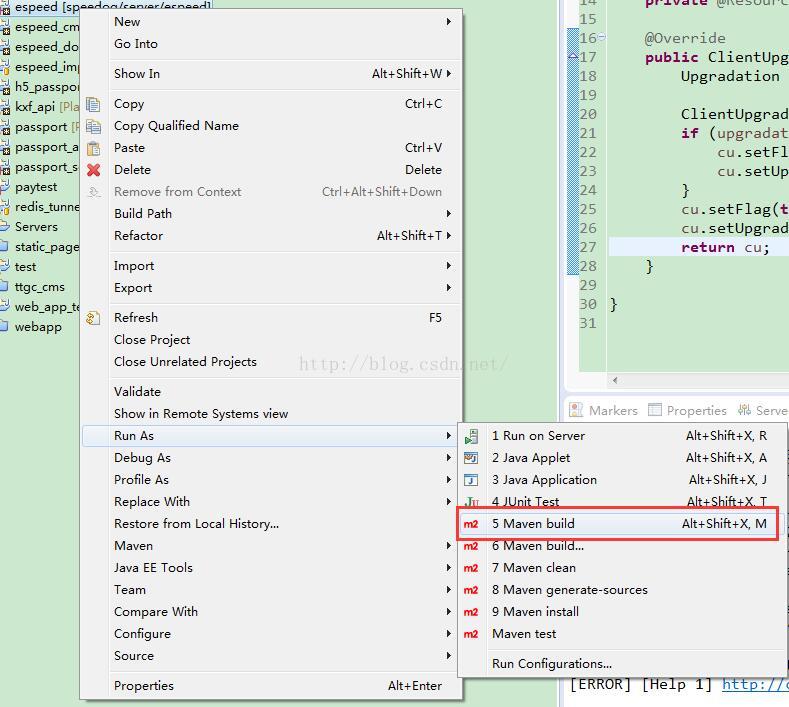This screenshot has width=789, height=707.
Task: Click the ttgc_cms project folder icon
Action: (5, 286)
